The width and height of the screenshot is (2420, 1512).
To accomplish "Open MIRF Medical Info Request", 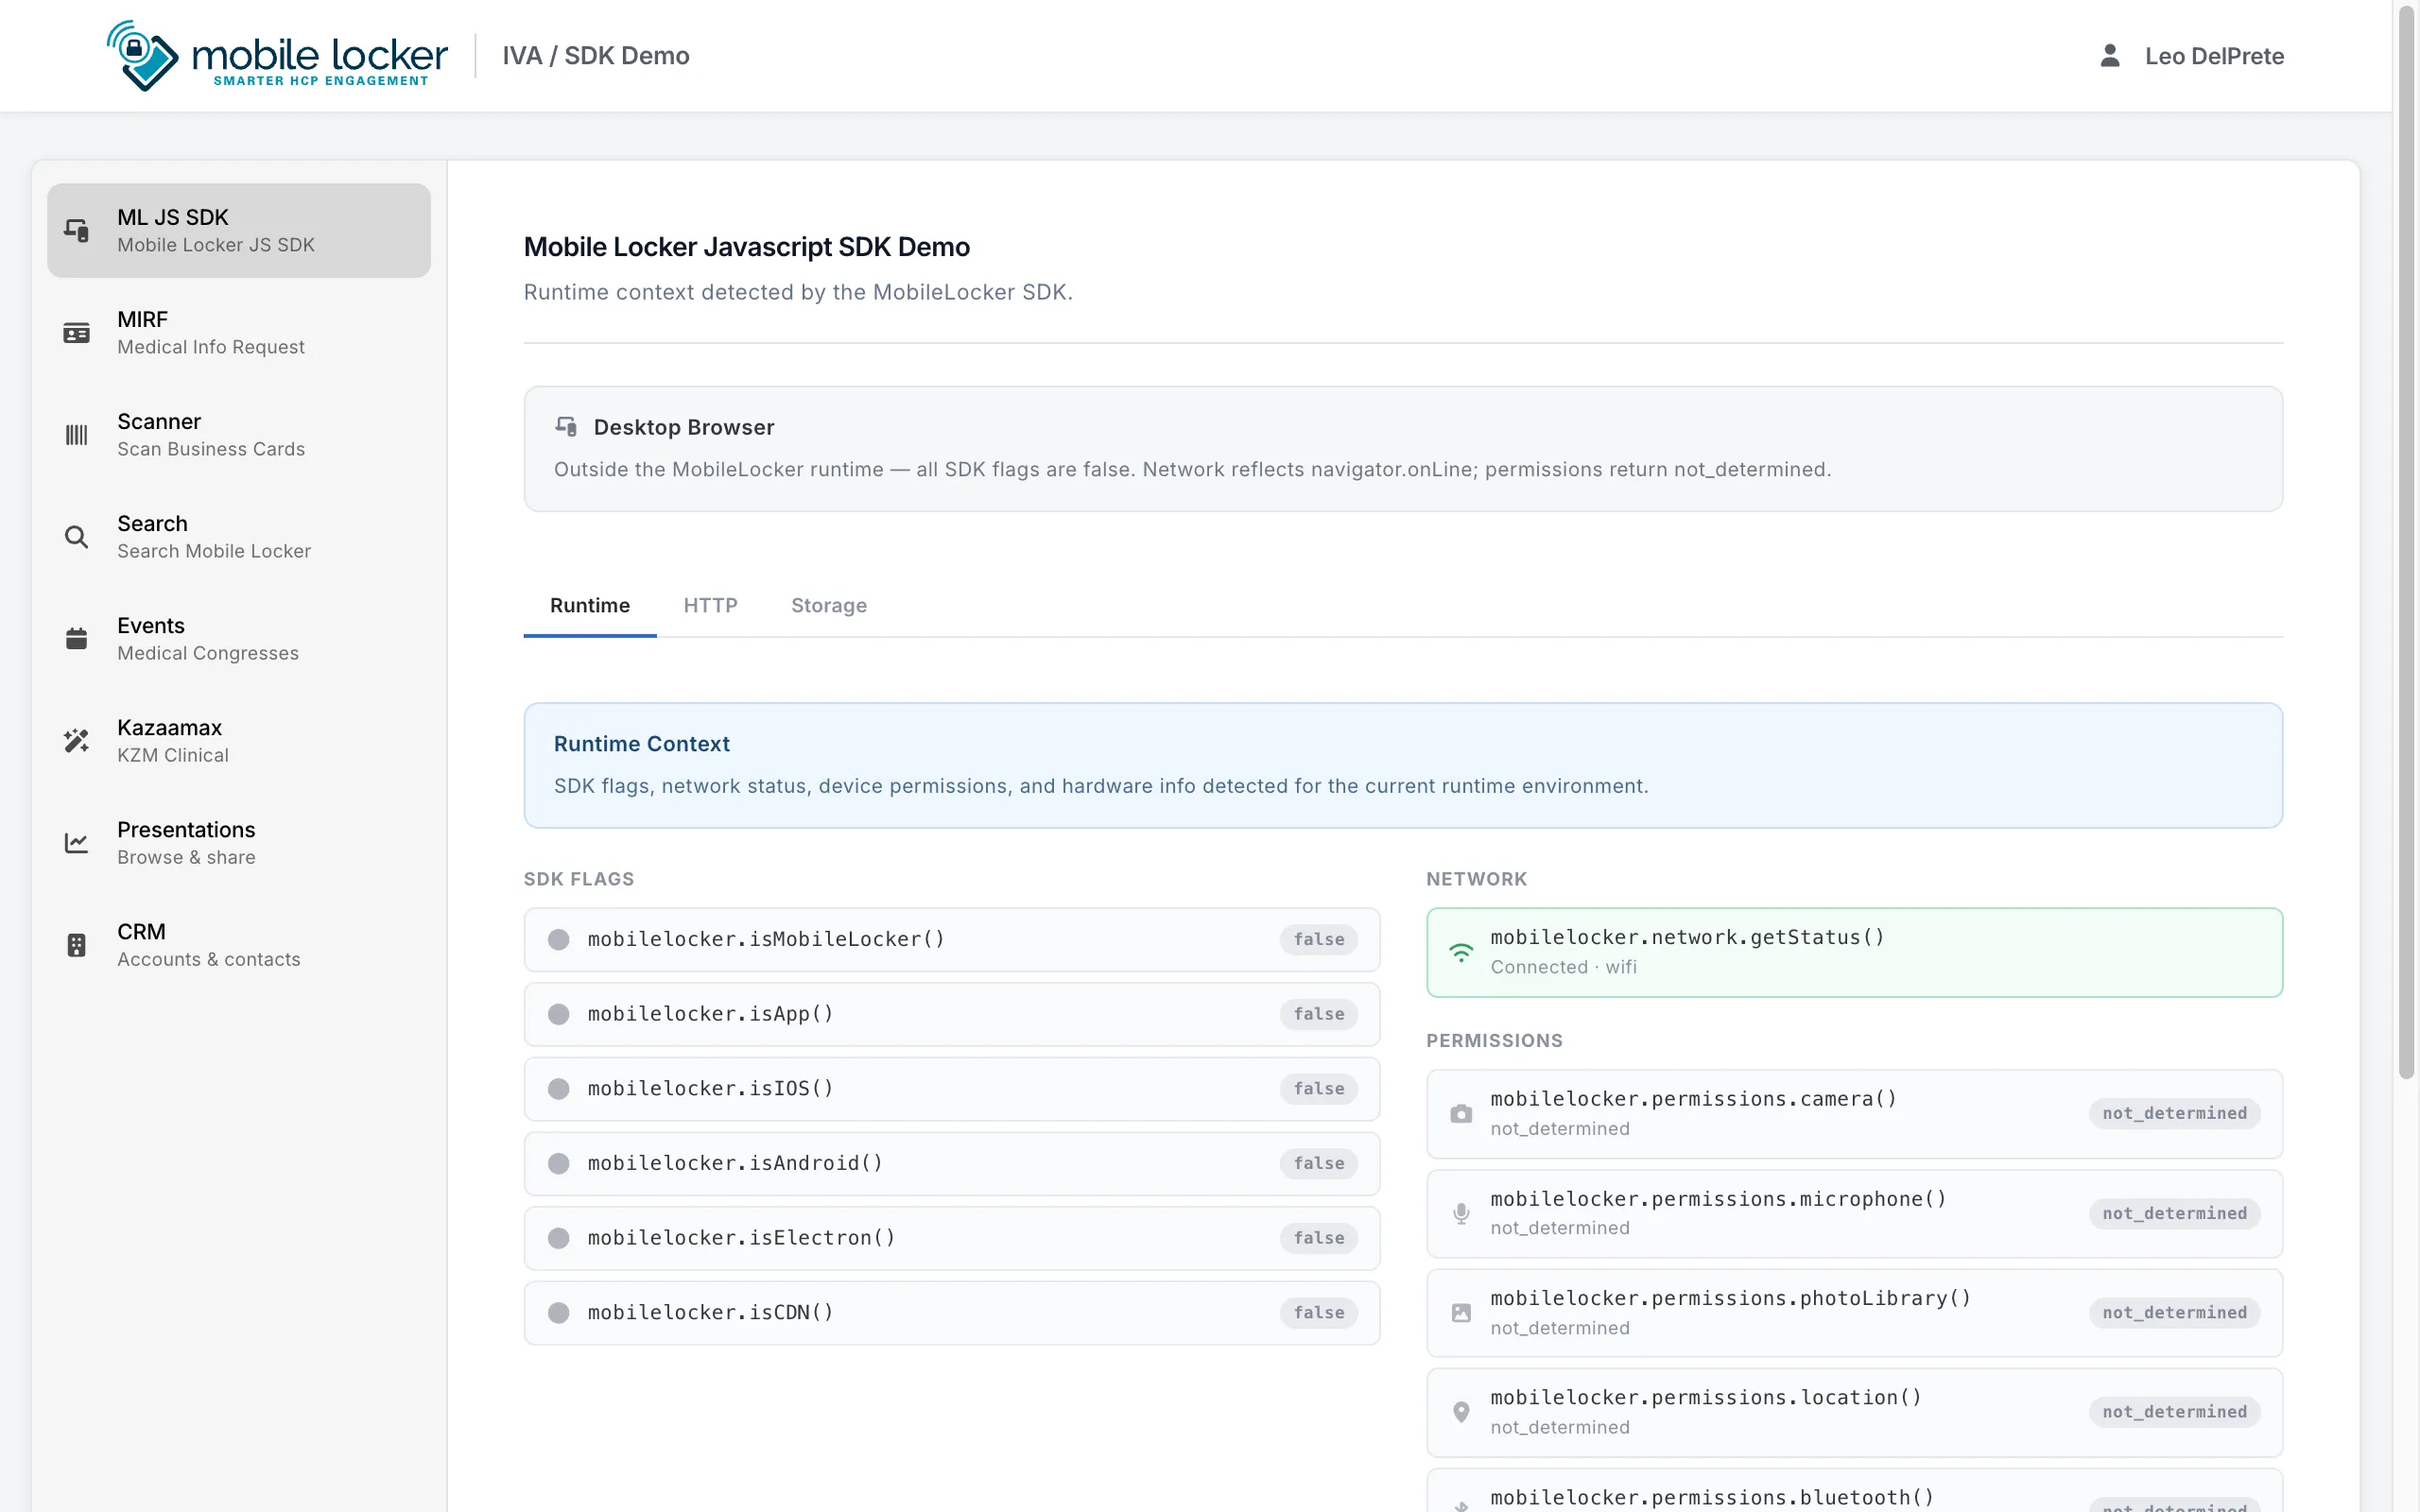I will tap(239, 333).
